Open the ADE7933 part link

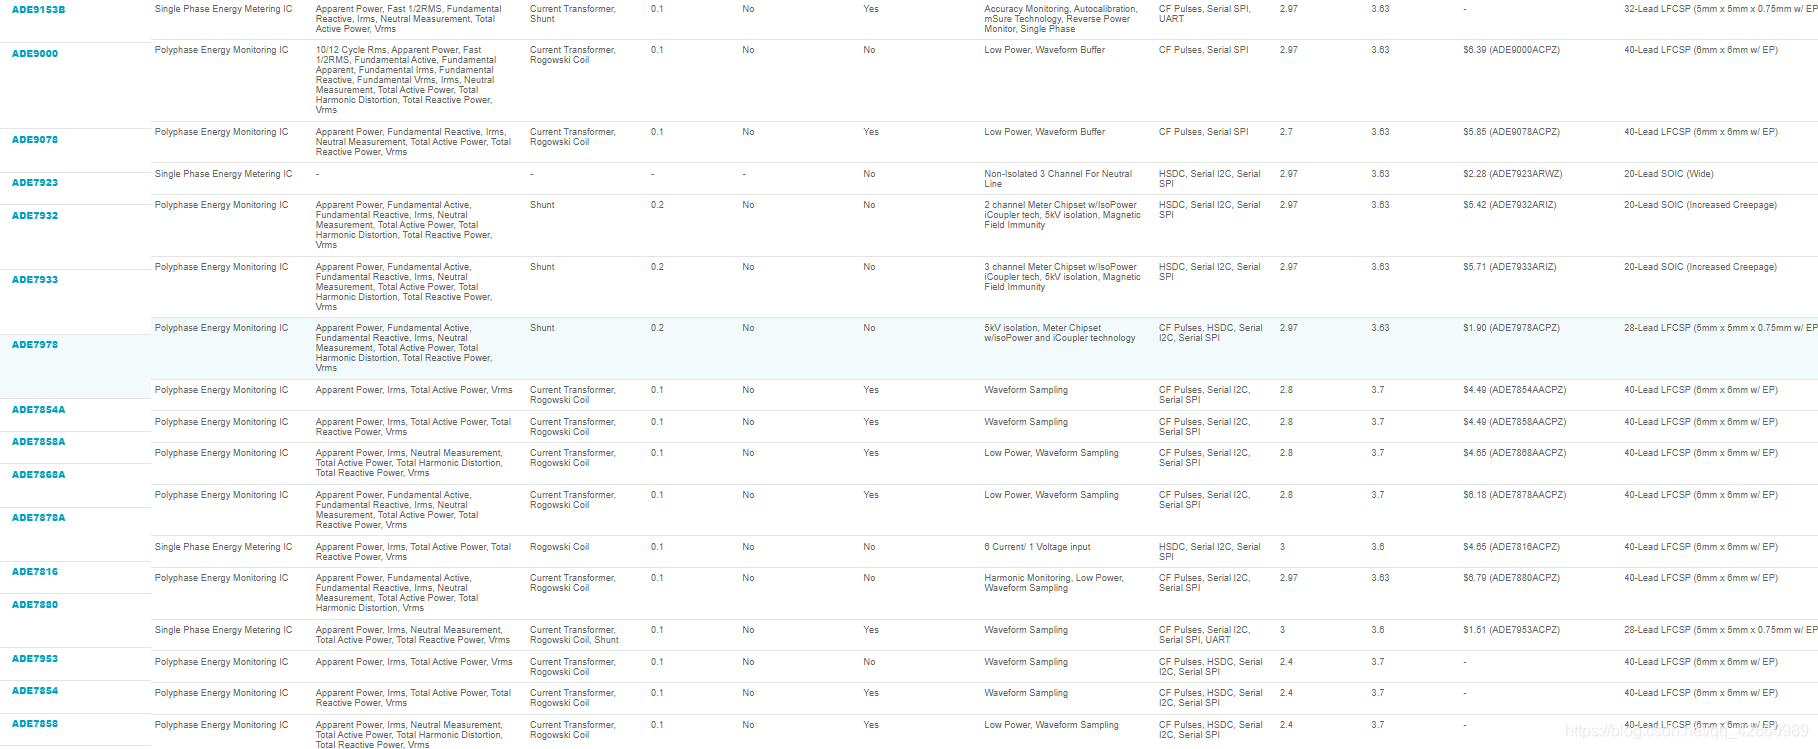(35, 280)
